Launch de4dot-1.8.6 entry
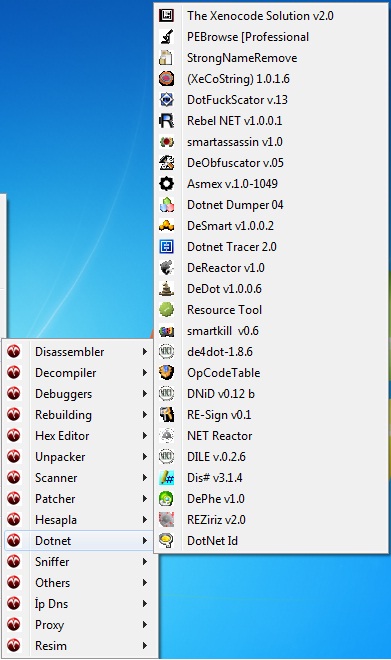This screenshot has width=391, height=660. [271, 351]
